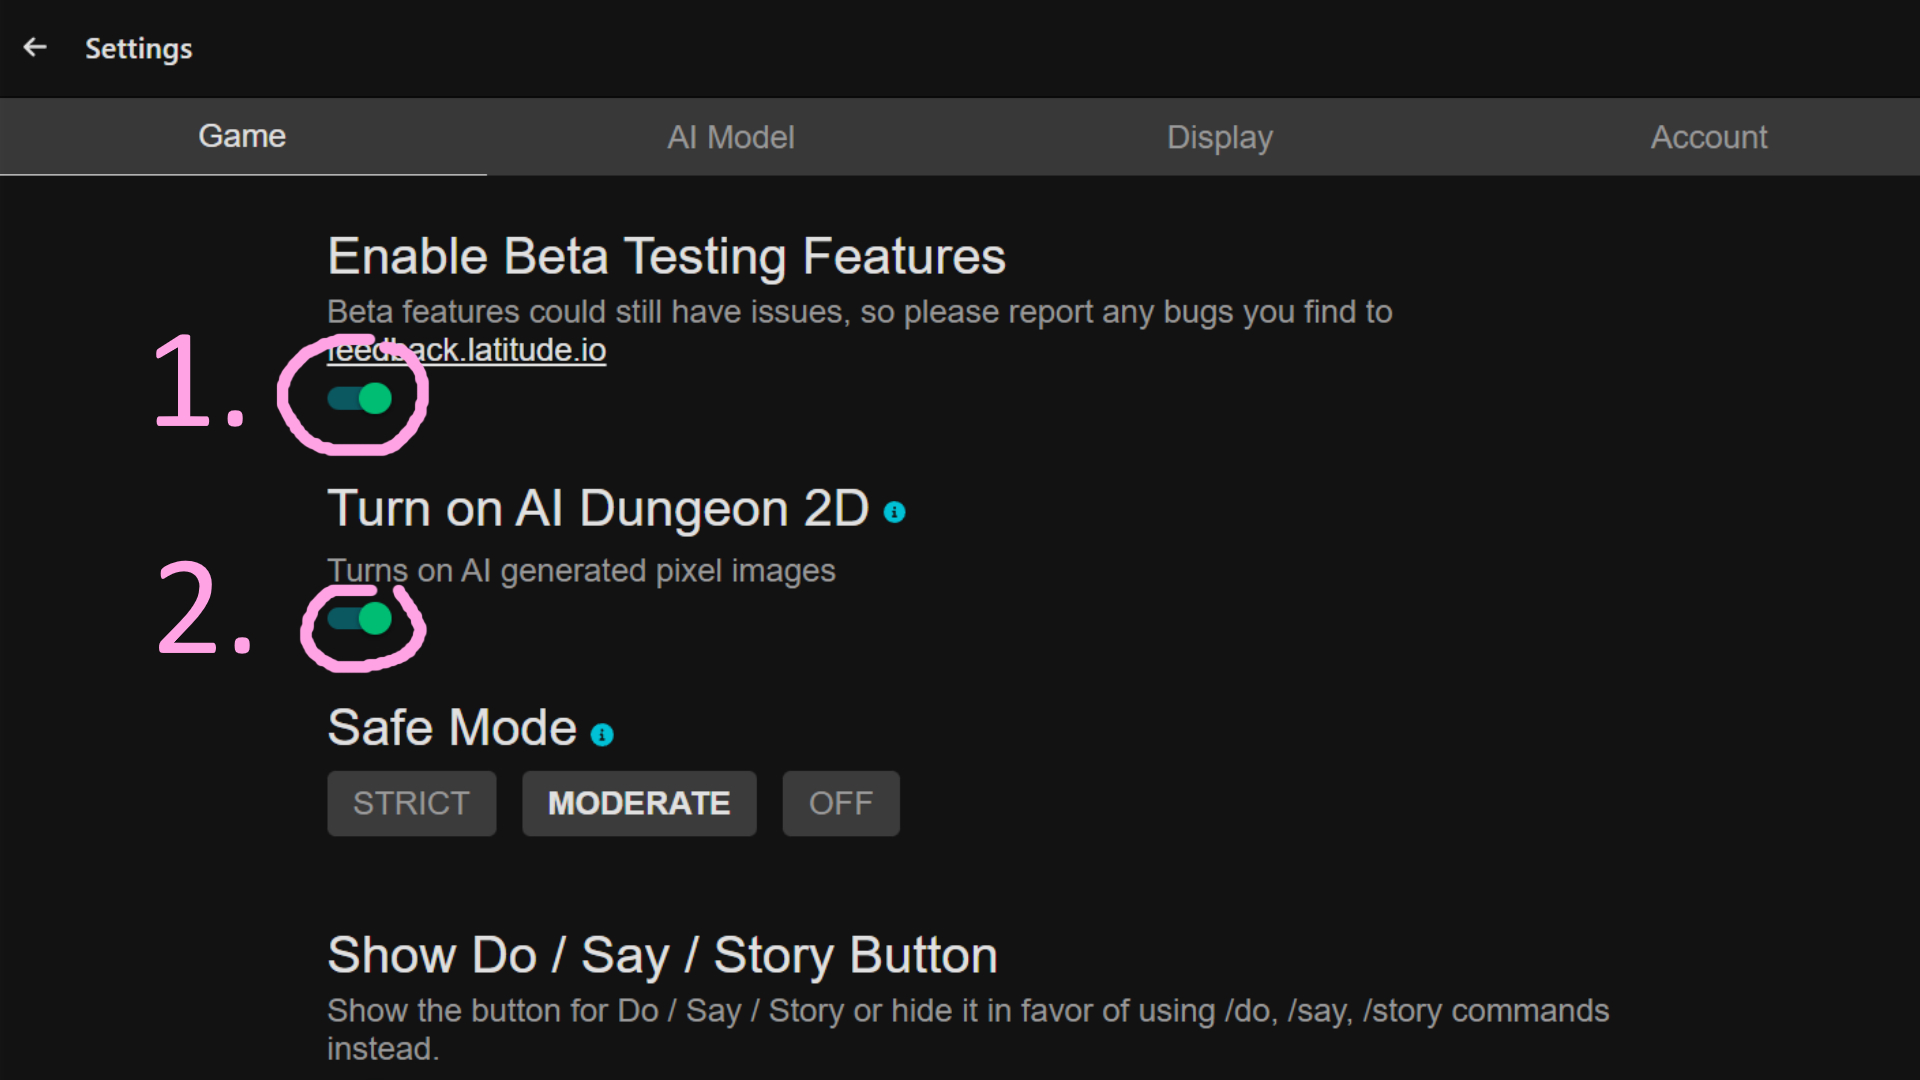Image resolution: width=1920 pixels, height=1080 pixels.
Task: Select MODERATE safe mode option
Action: point(638,803)
